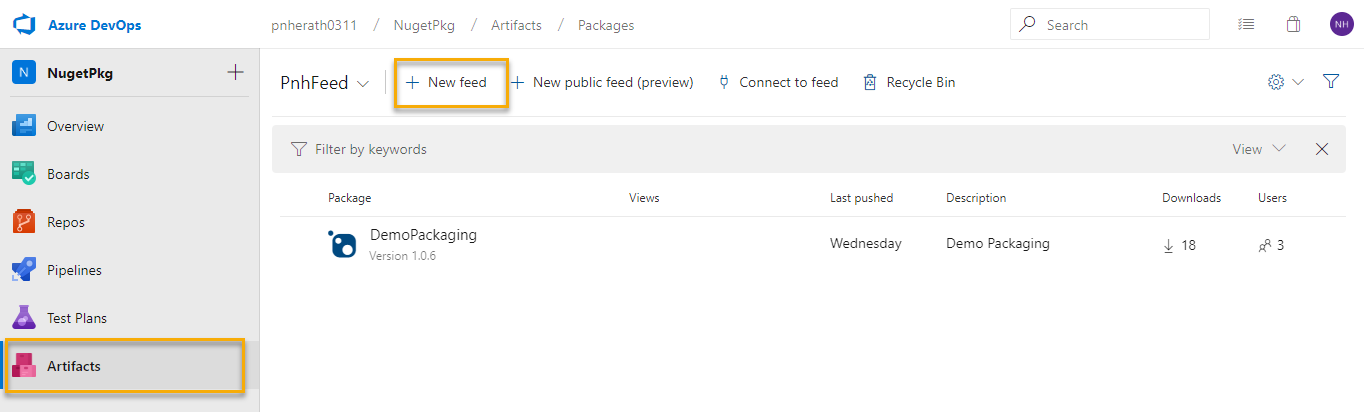This screenshot has height=412, width=1364.
Task: Go to Pipelines in the sidebar
Action: (74, 270)
